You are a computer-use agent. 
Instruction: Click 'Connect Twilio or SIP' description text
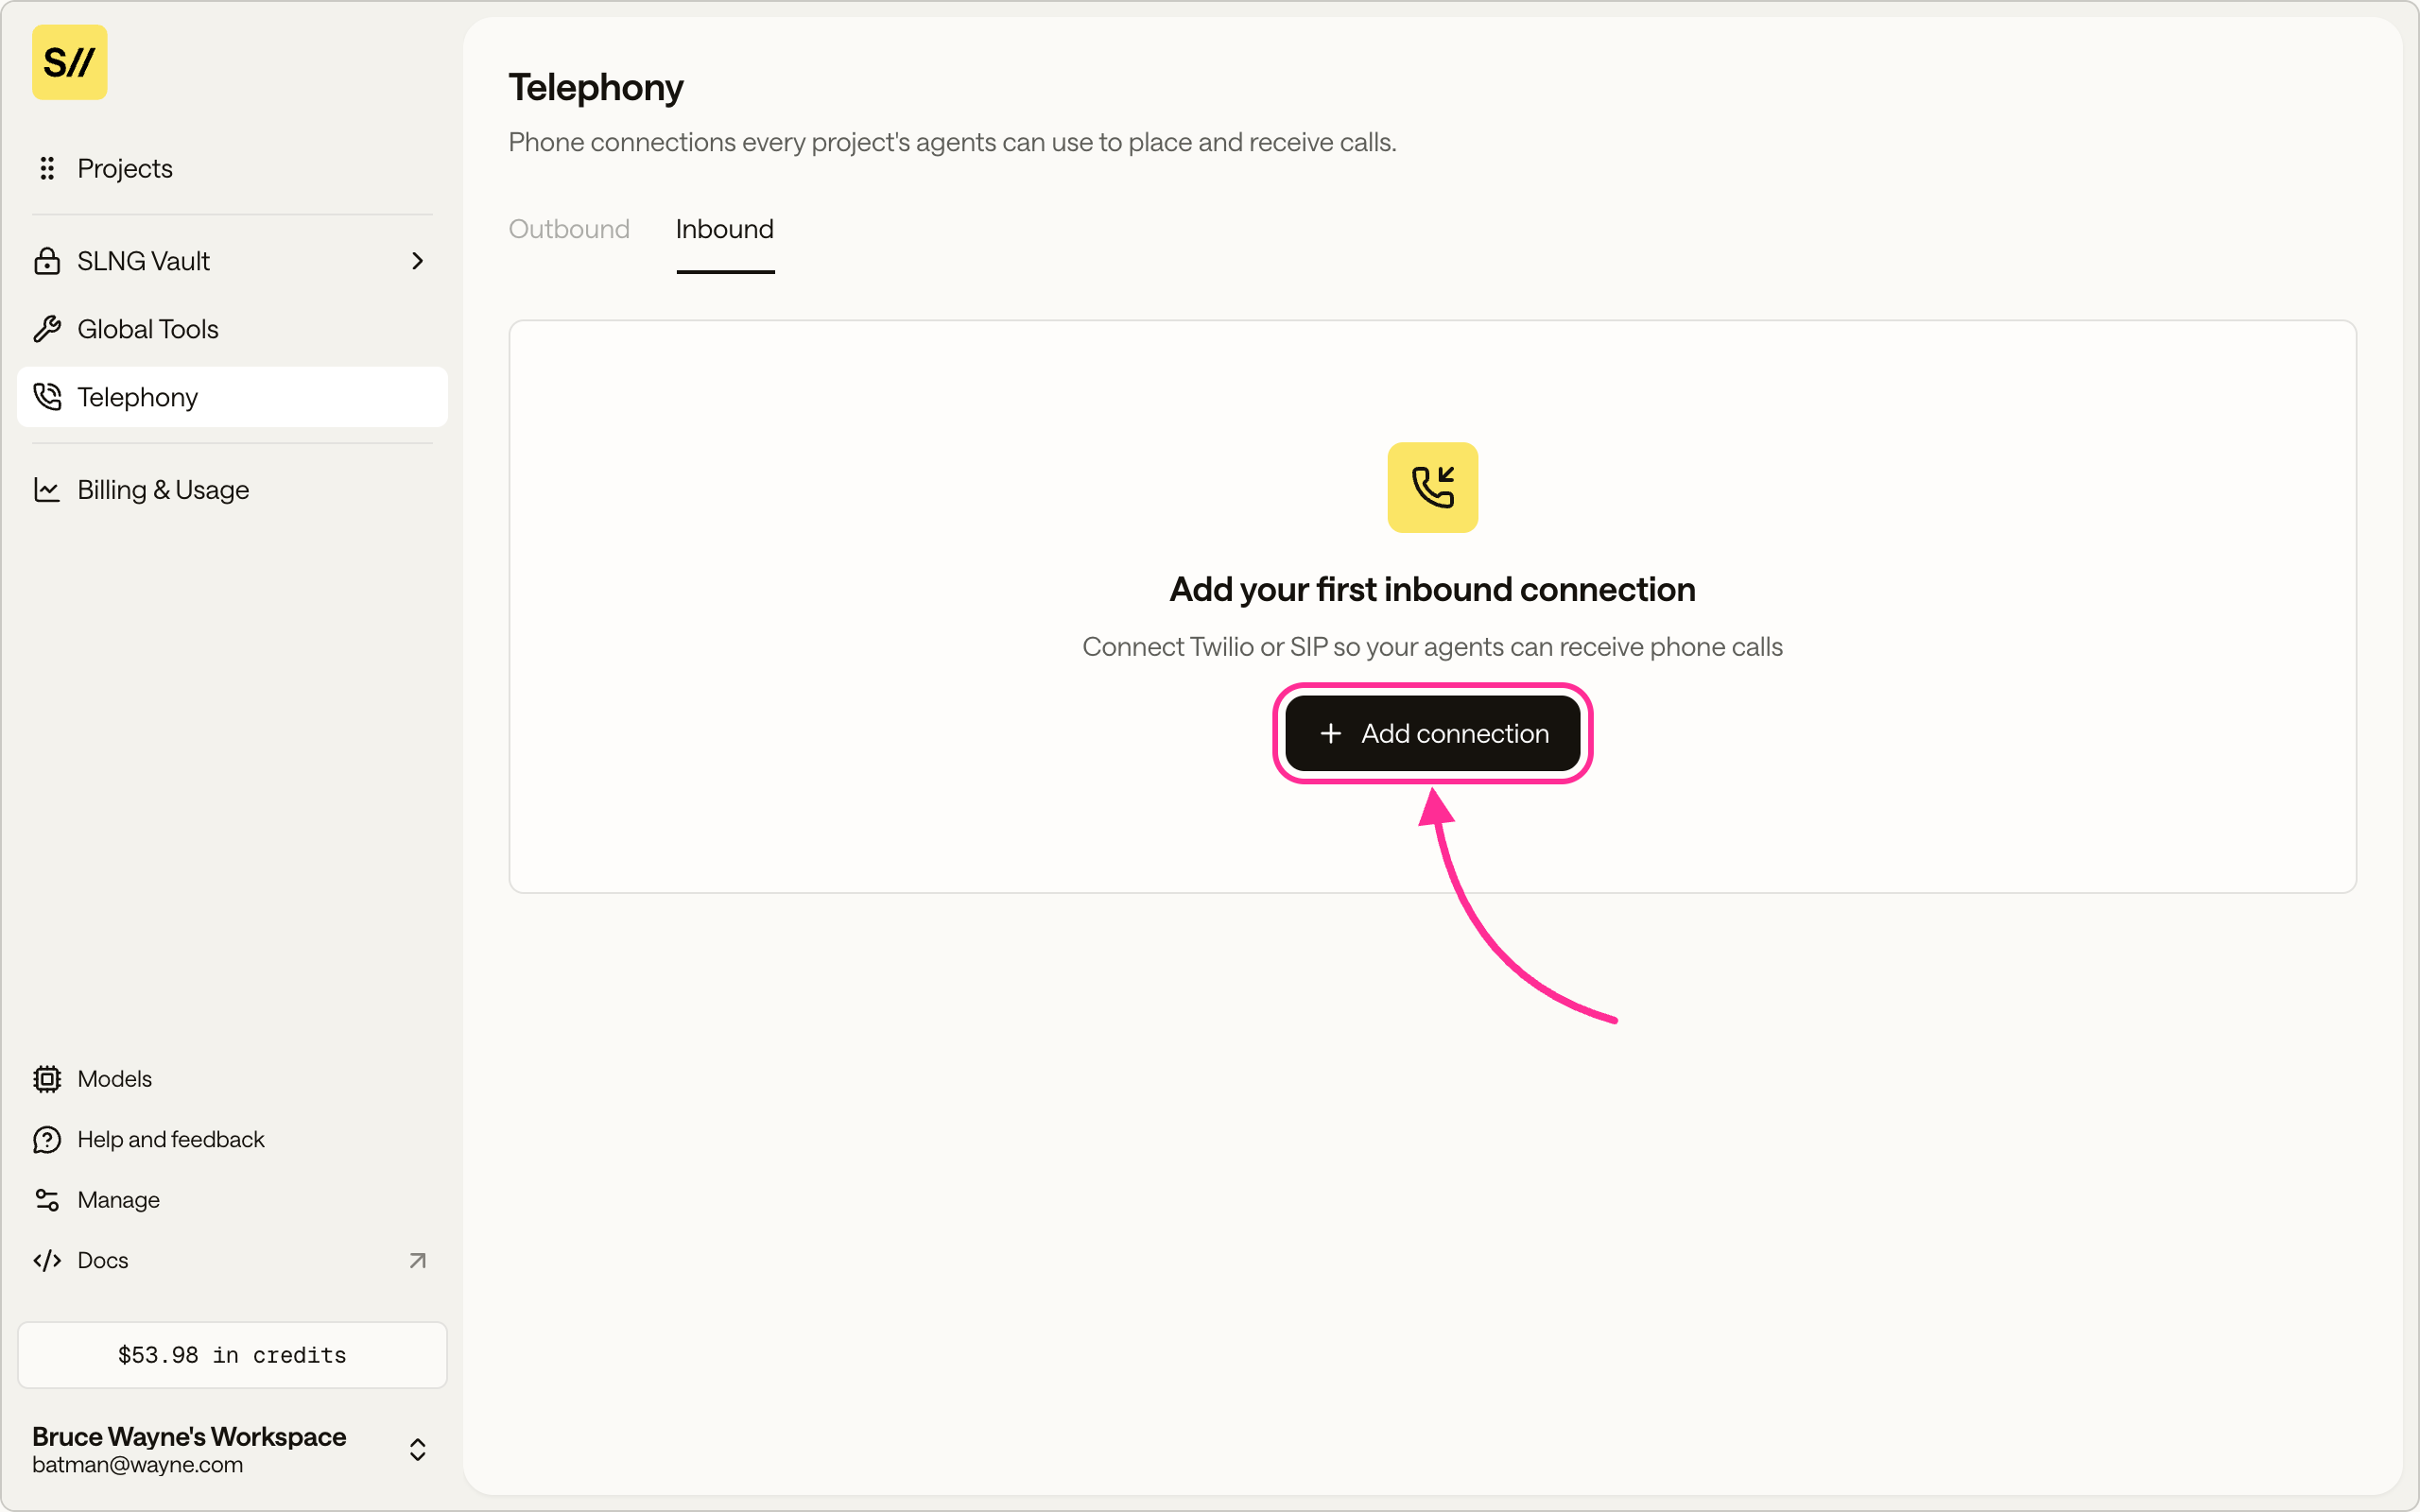pos(1432,647)
